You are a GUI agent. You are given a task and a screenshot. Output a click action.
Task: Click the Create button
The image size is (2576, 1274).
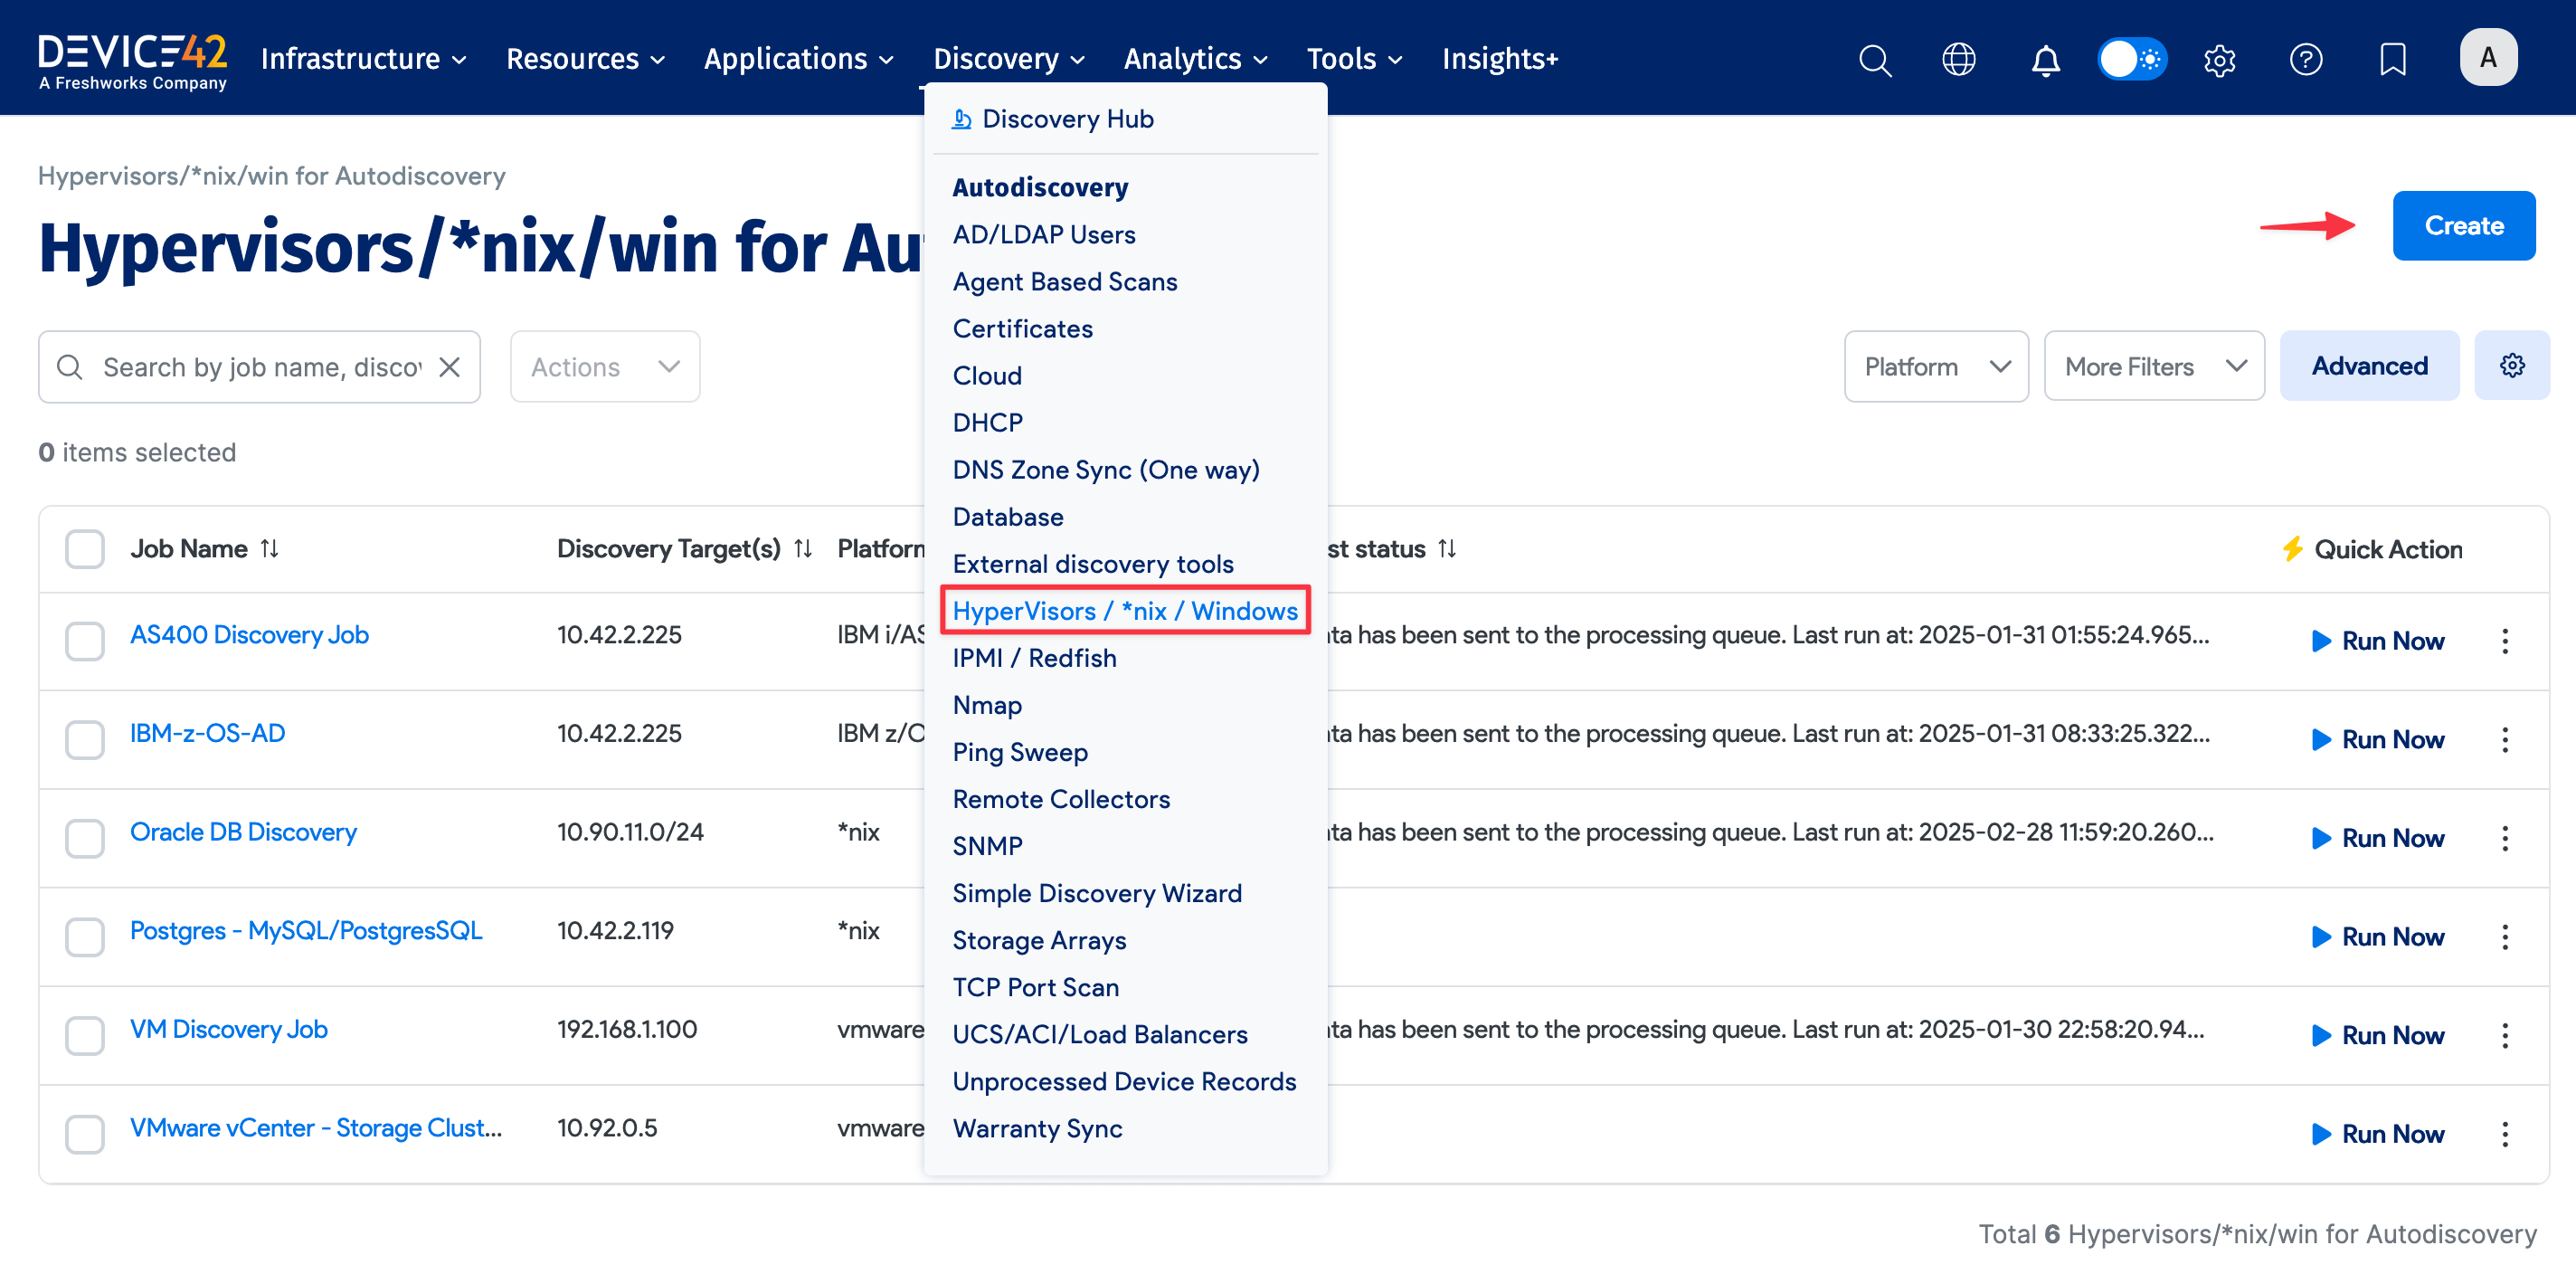[2463, 225]
